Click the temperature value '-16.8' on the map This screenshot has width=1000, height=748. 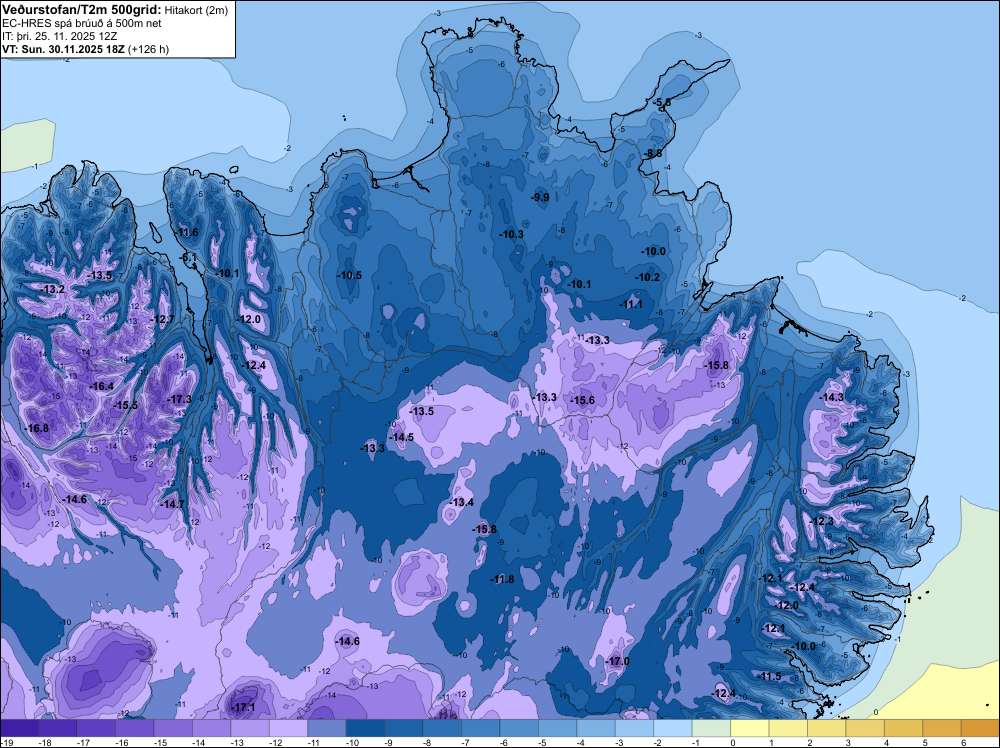[37, 428]
